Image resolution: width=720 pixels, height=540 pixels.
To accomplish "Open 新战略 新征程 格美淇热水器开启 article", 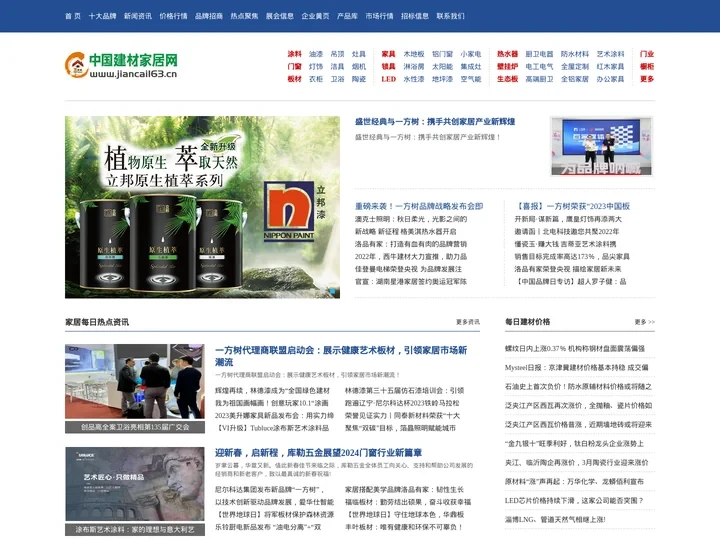I will click(x=405, y=231).
